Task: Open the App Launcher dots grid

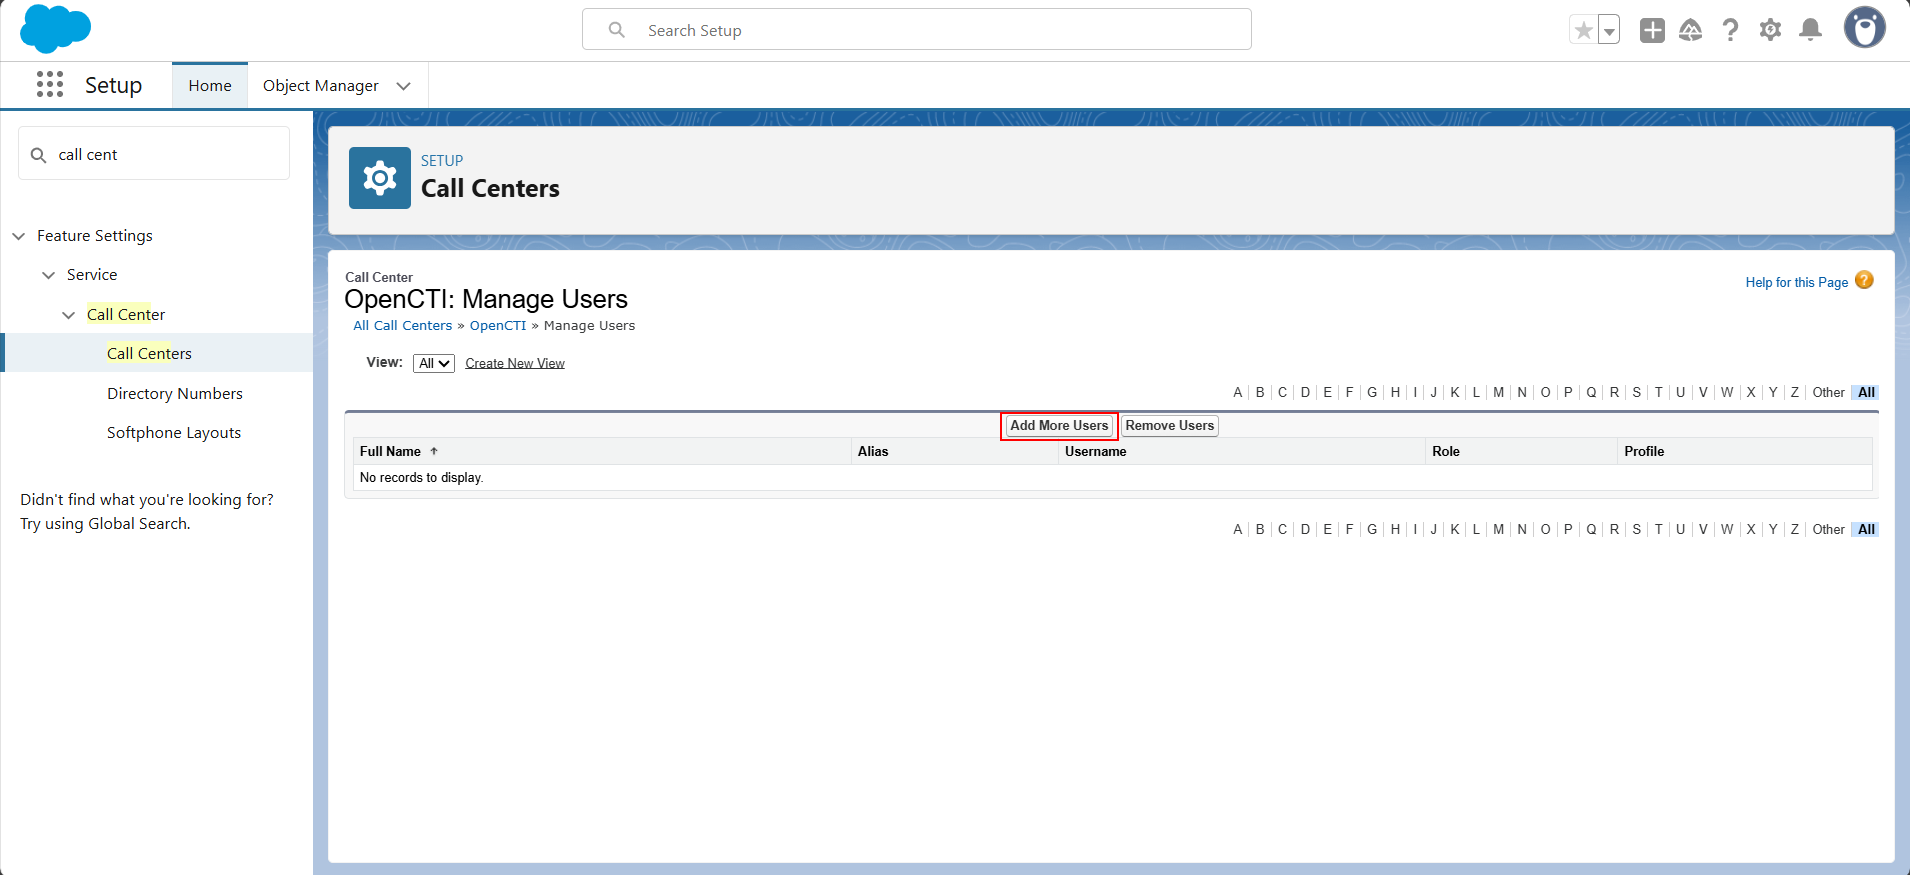Action: click(x=50, y=84)
